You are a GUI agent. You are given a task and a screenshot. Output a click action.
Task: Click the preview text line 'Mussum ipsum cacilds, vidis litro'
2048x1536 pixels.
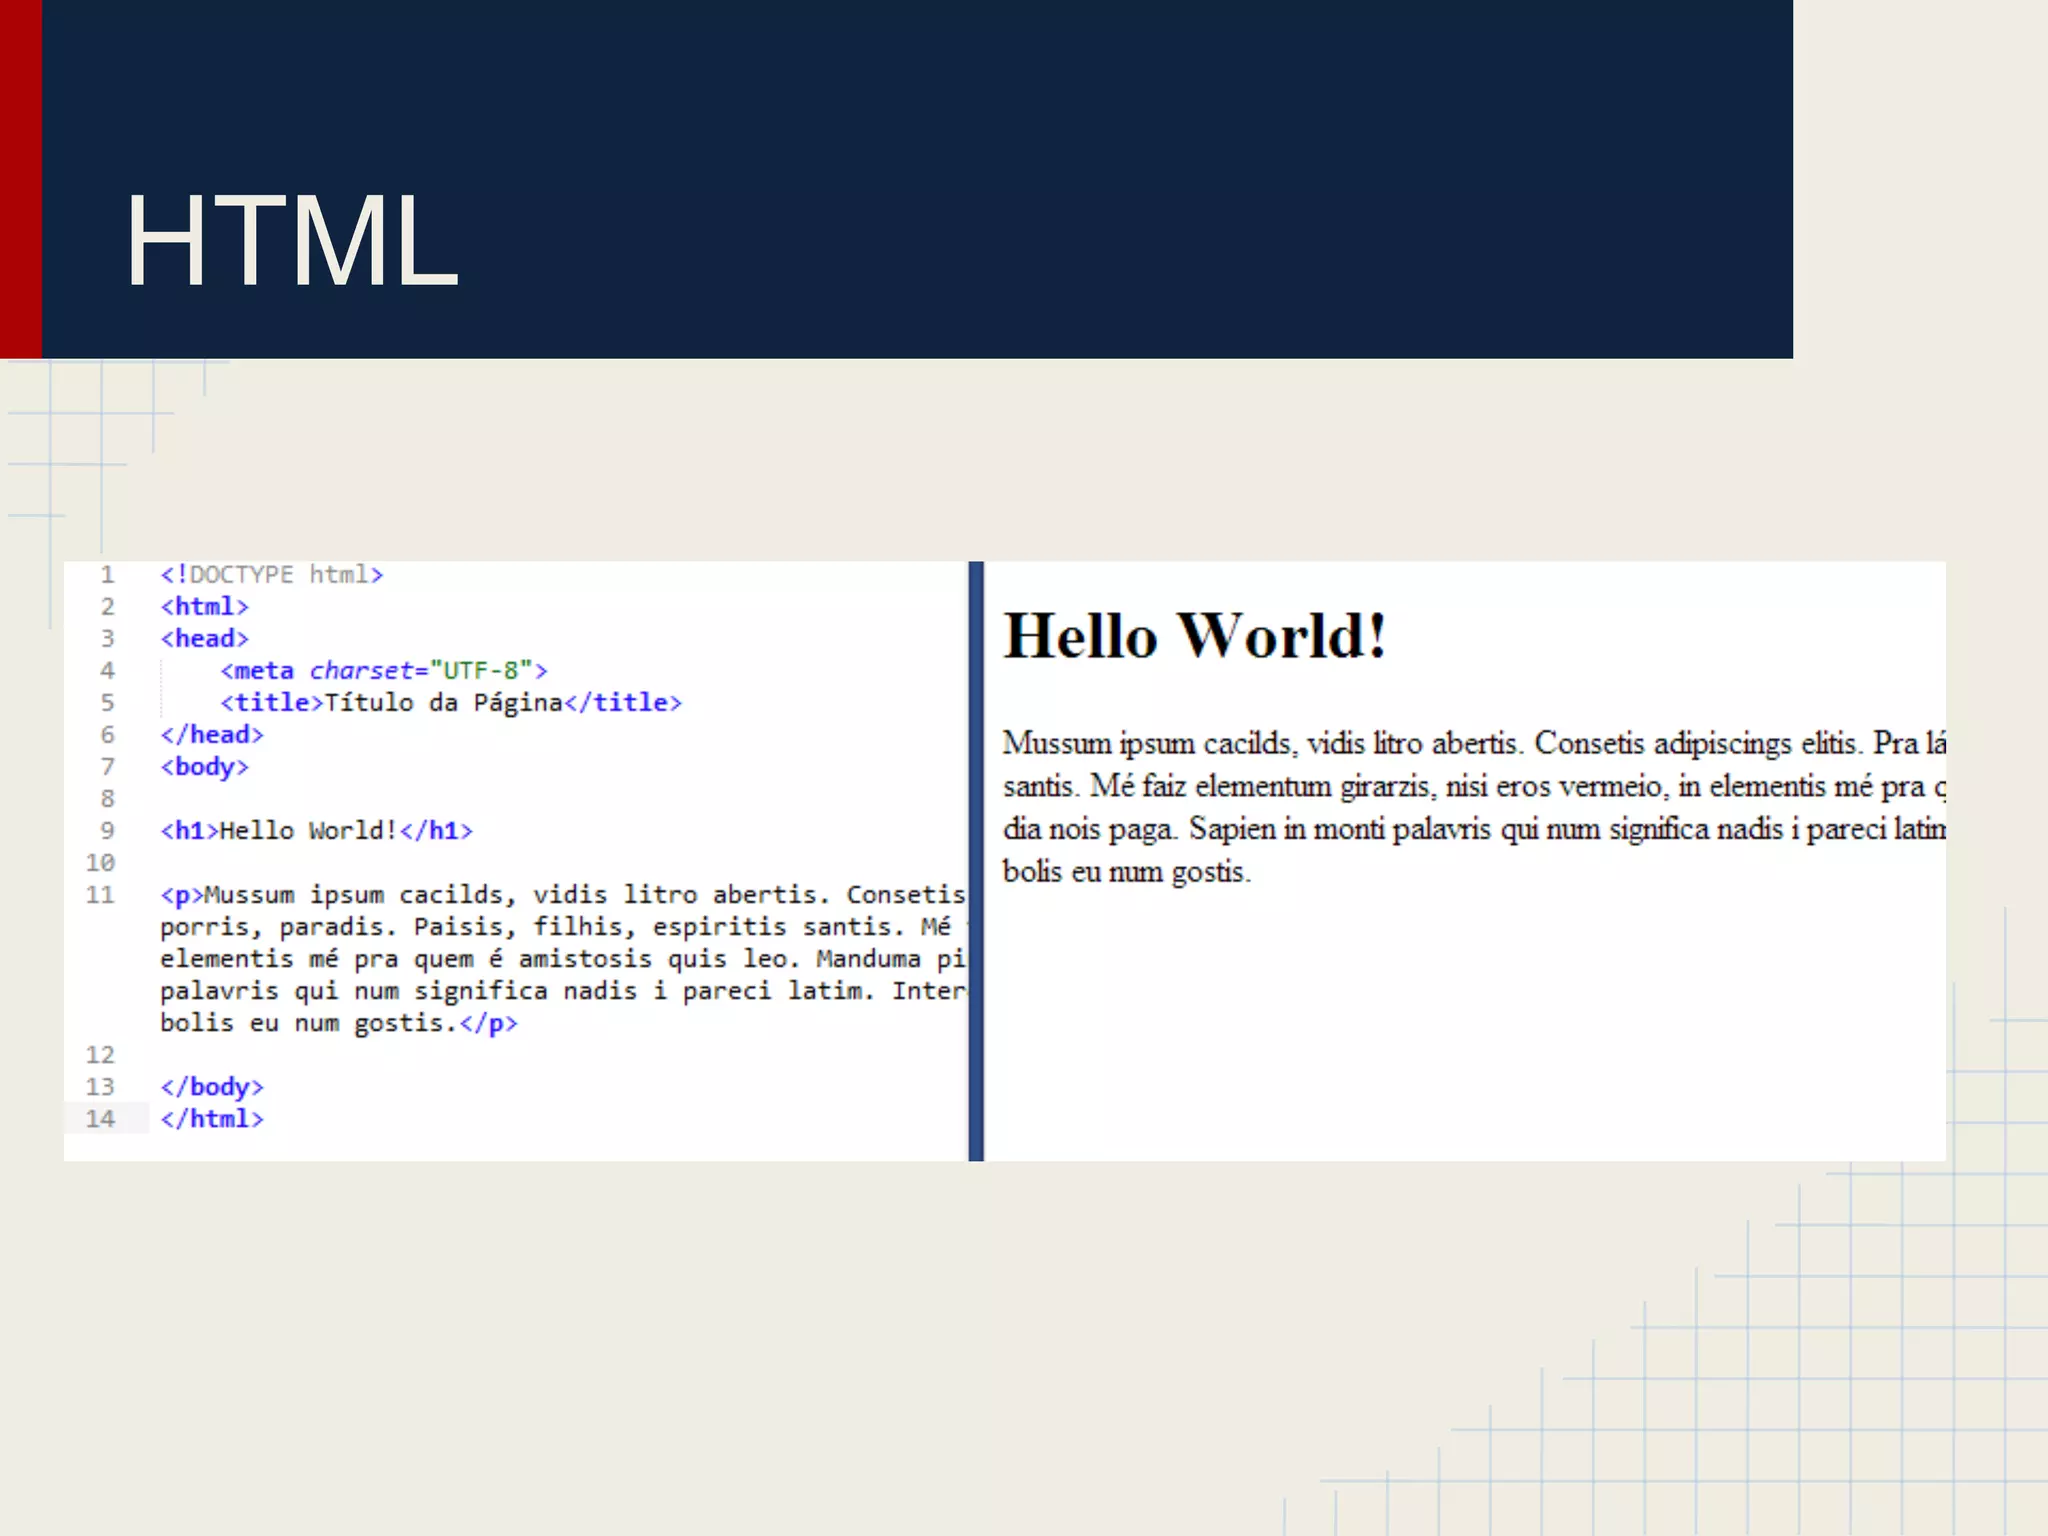[x=1474, y=743]
